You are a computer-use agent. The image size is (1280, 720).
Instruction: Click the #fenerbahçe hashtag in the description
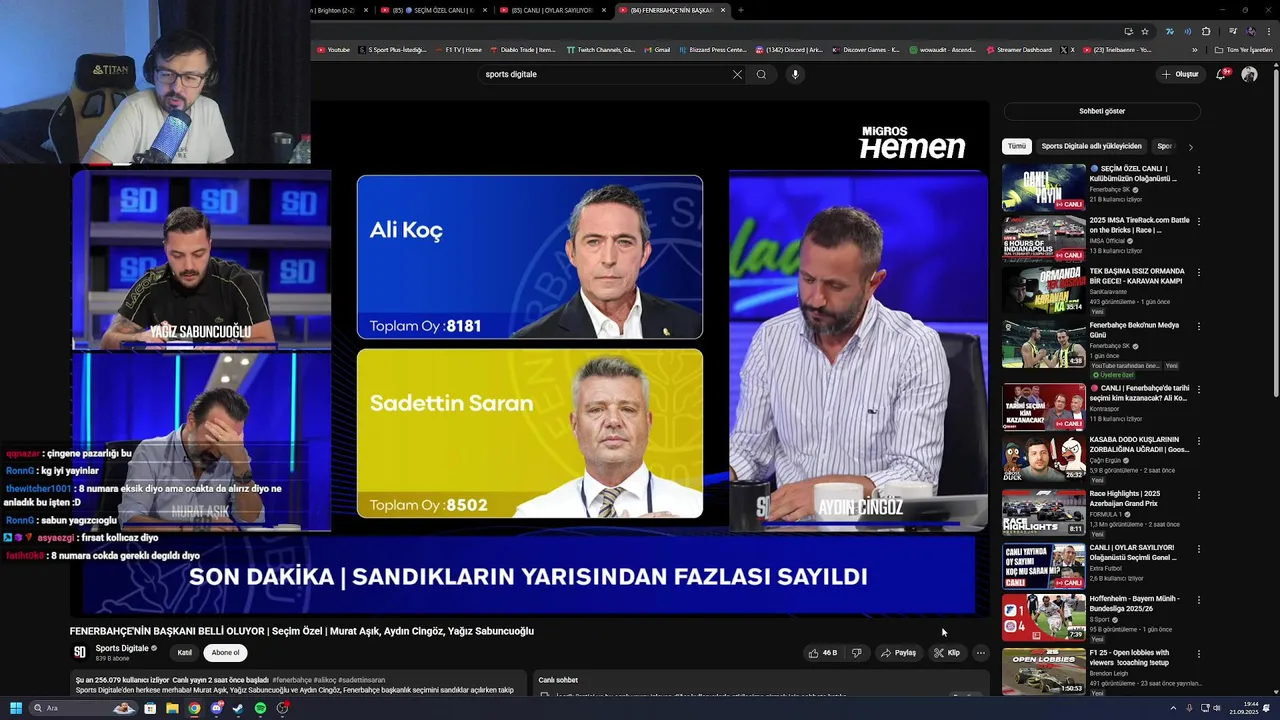(291, 680)
